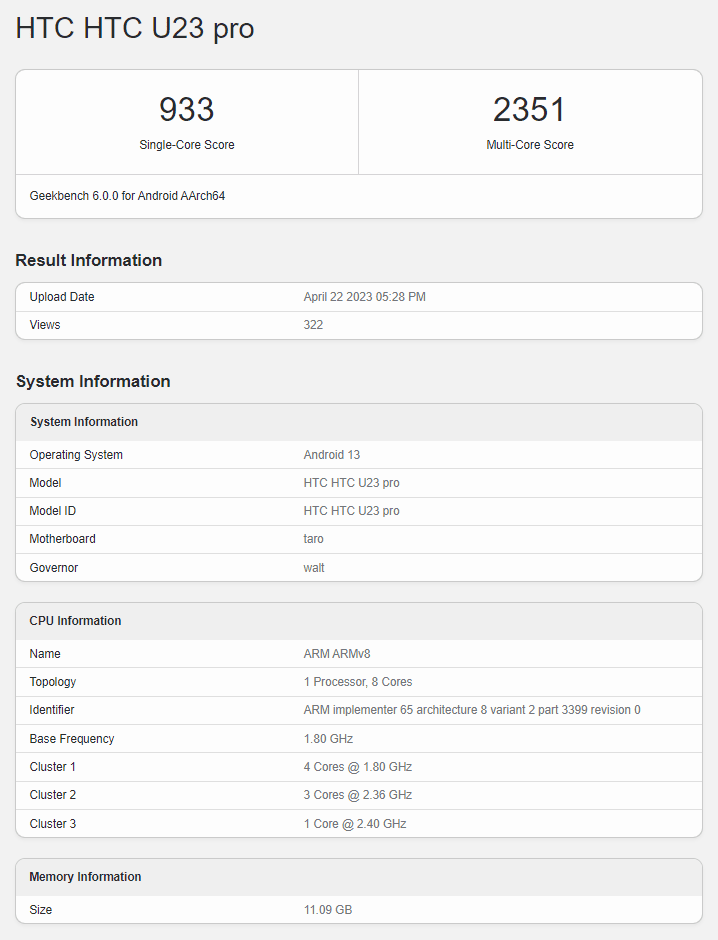Click the Governor value walt

coord(314,568)
